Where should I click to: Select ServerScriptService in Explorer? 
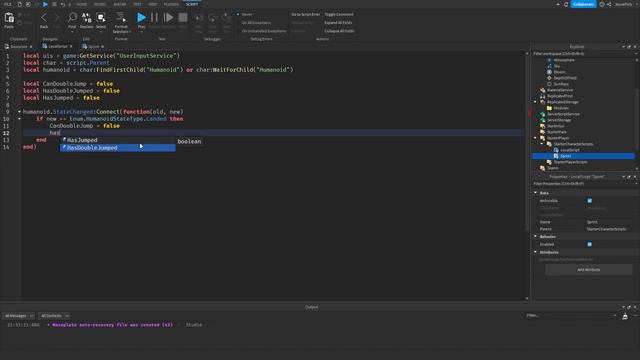(563, 114)
